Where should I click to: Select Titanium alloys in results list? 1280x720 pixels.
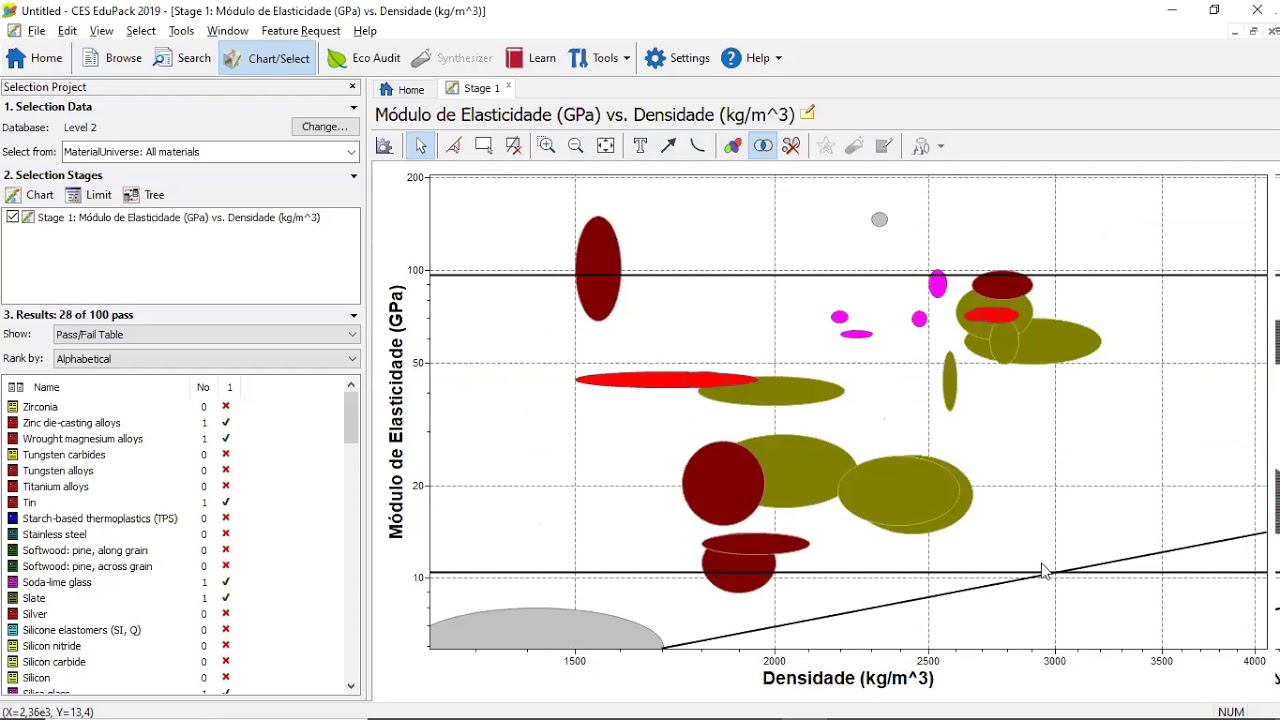(55, 487)
